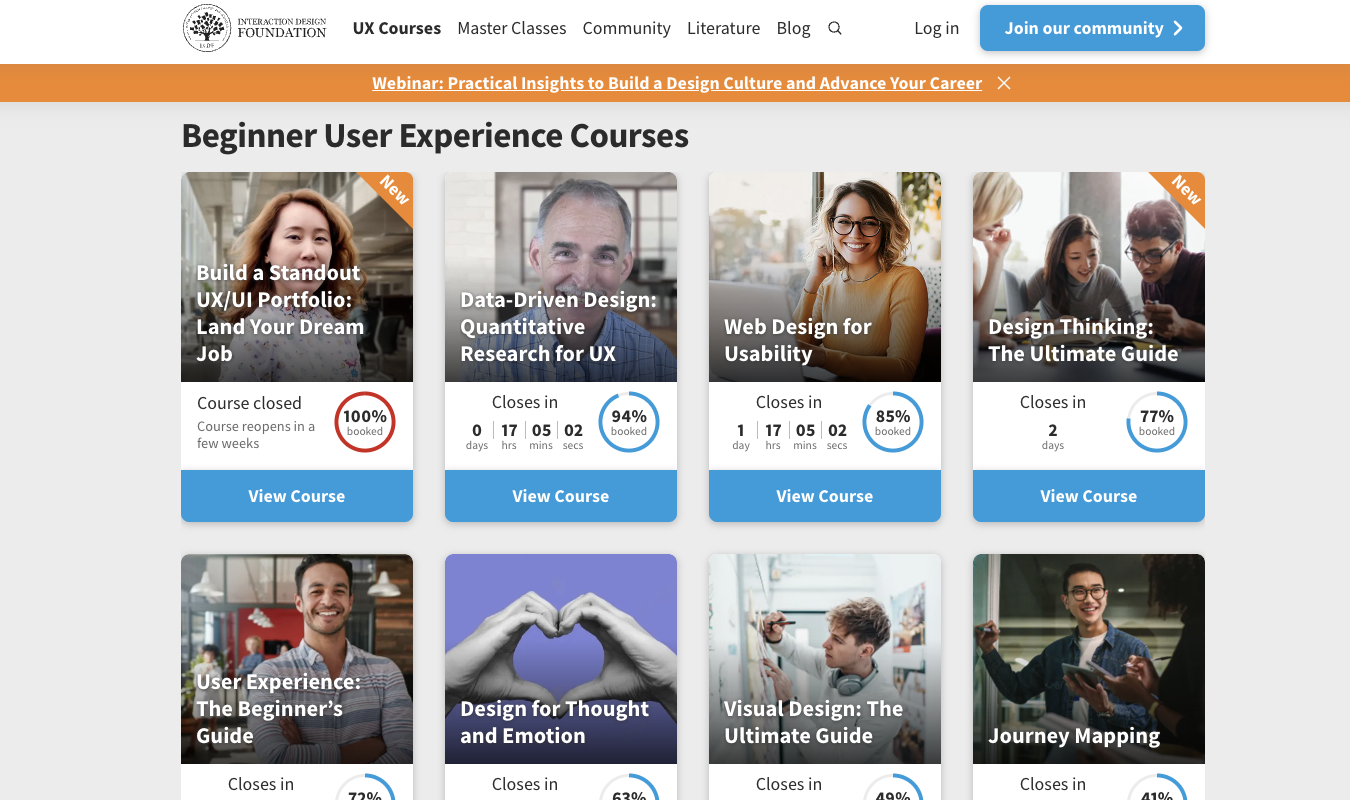1350x800 pixels.
Task: Open the Master Classes section
Action: point(511,28)
